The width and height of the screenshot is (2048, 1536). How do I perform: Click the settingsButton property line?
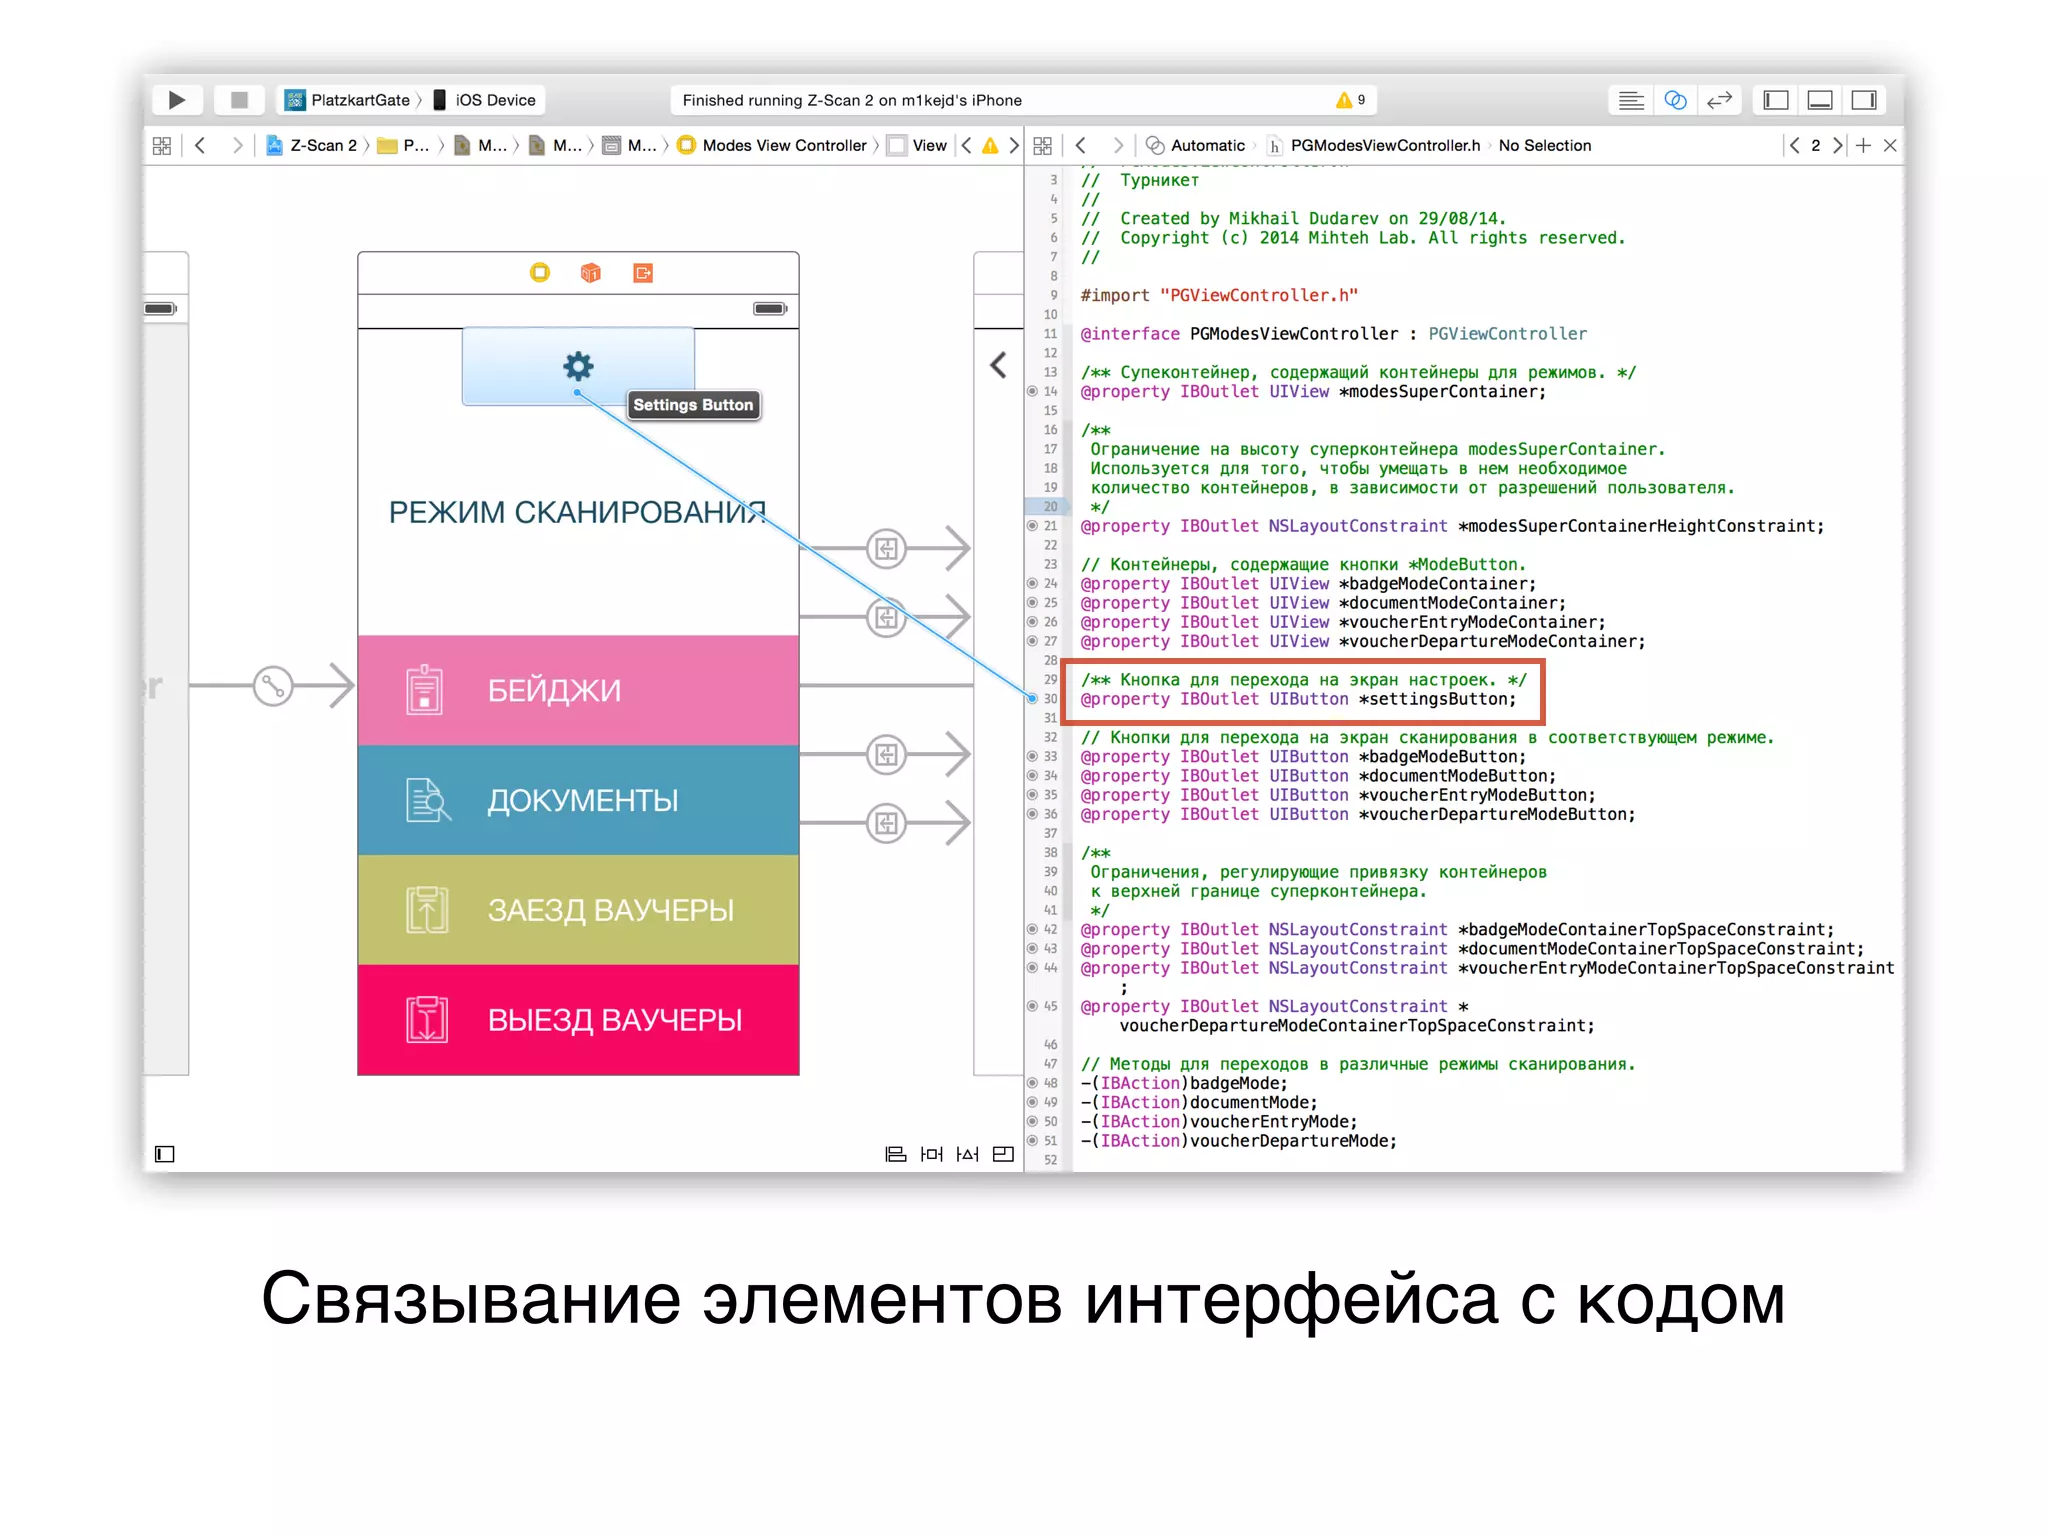[x=1298, y=699]
